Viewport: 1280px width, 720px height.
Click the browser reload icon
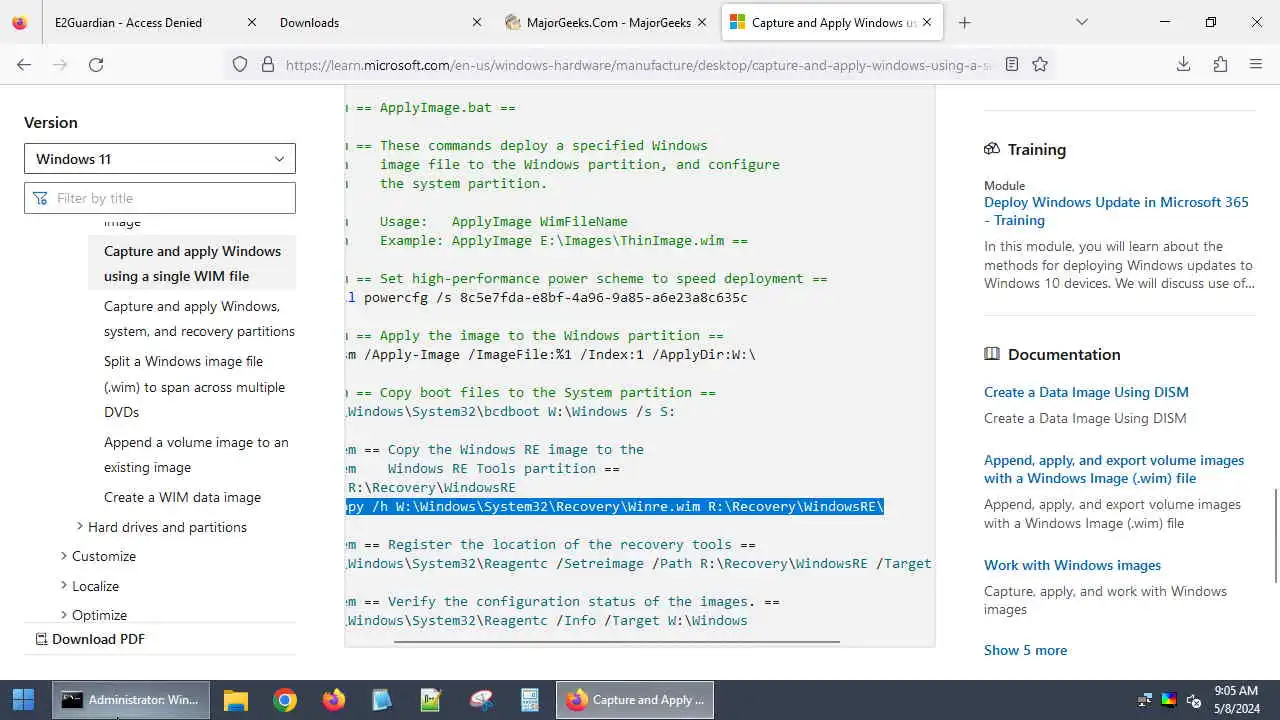click(96, 64)
